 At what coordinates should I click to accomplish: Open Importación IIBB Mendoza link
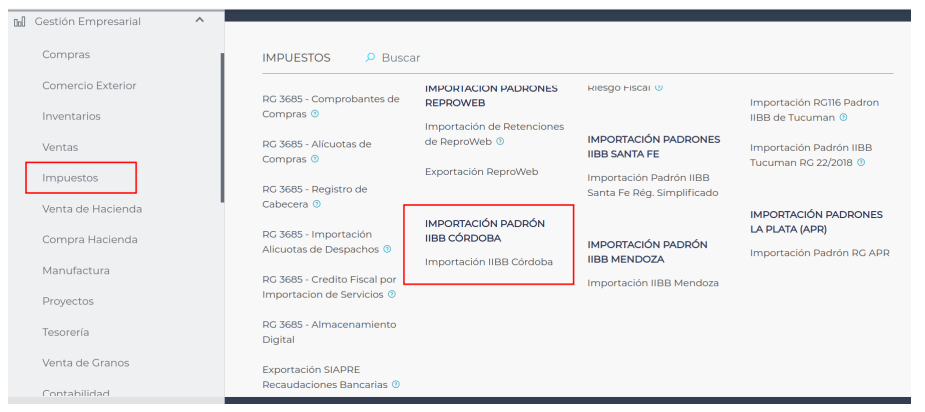coord(653,283)
